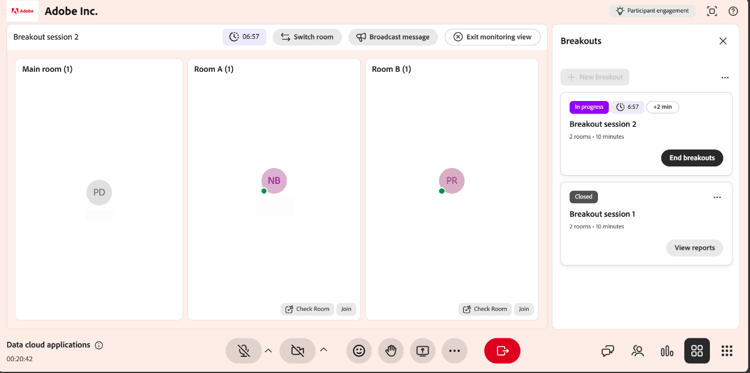
Task: Click the Closed status badge
Action: coord(584,197)
